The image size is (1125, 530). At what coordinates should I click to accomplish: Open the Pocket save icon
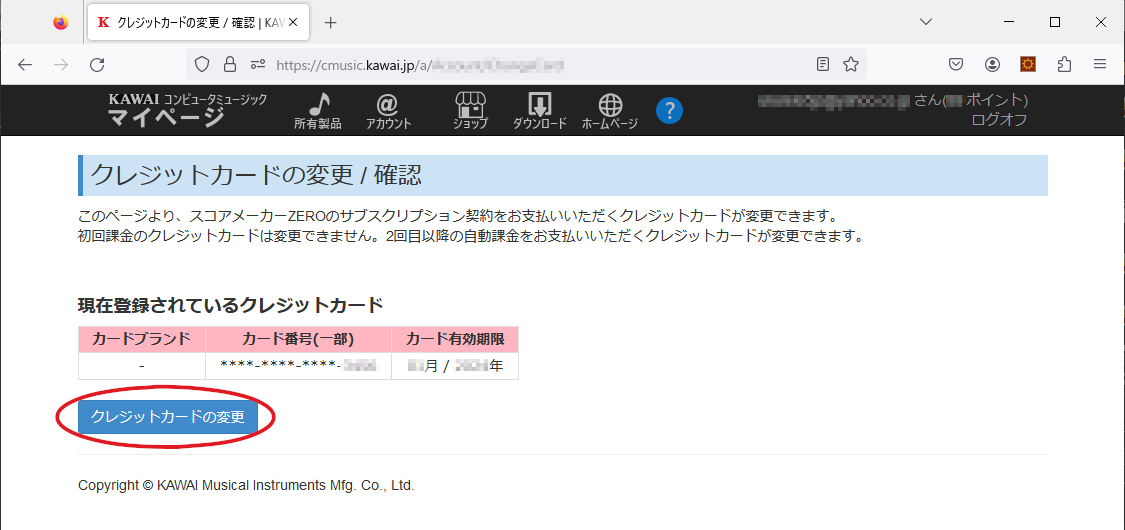[956, 65]
